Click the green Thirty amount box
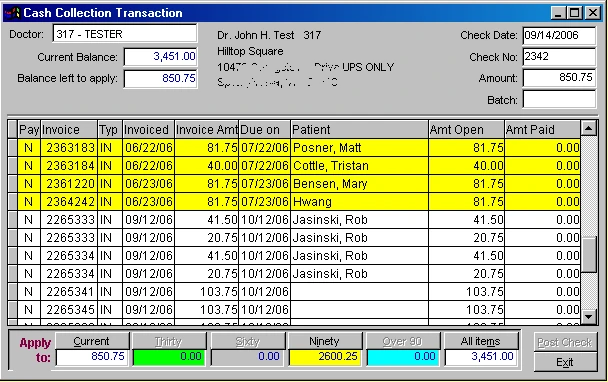 pos(169,357)
